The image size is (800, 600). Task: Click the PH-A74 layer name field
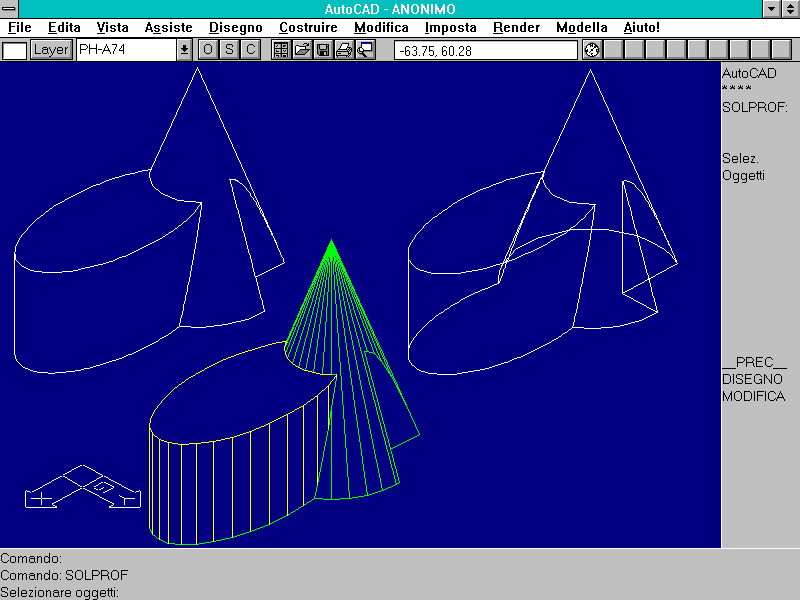tap(127, 49)
